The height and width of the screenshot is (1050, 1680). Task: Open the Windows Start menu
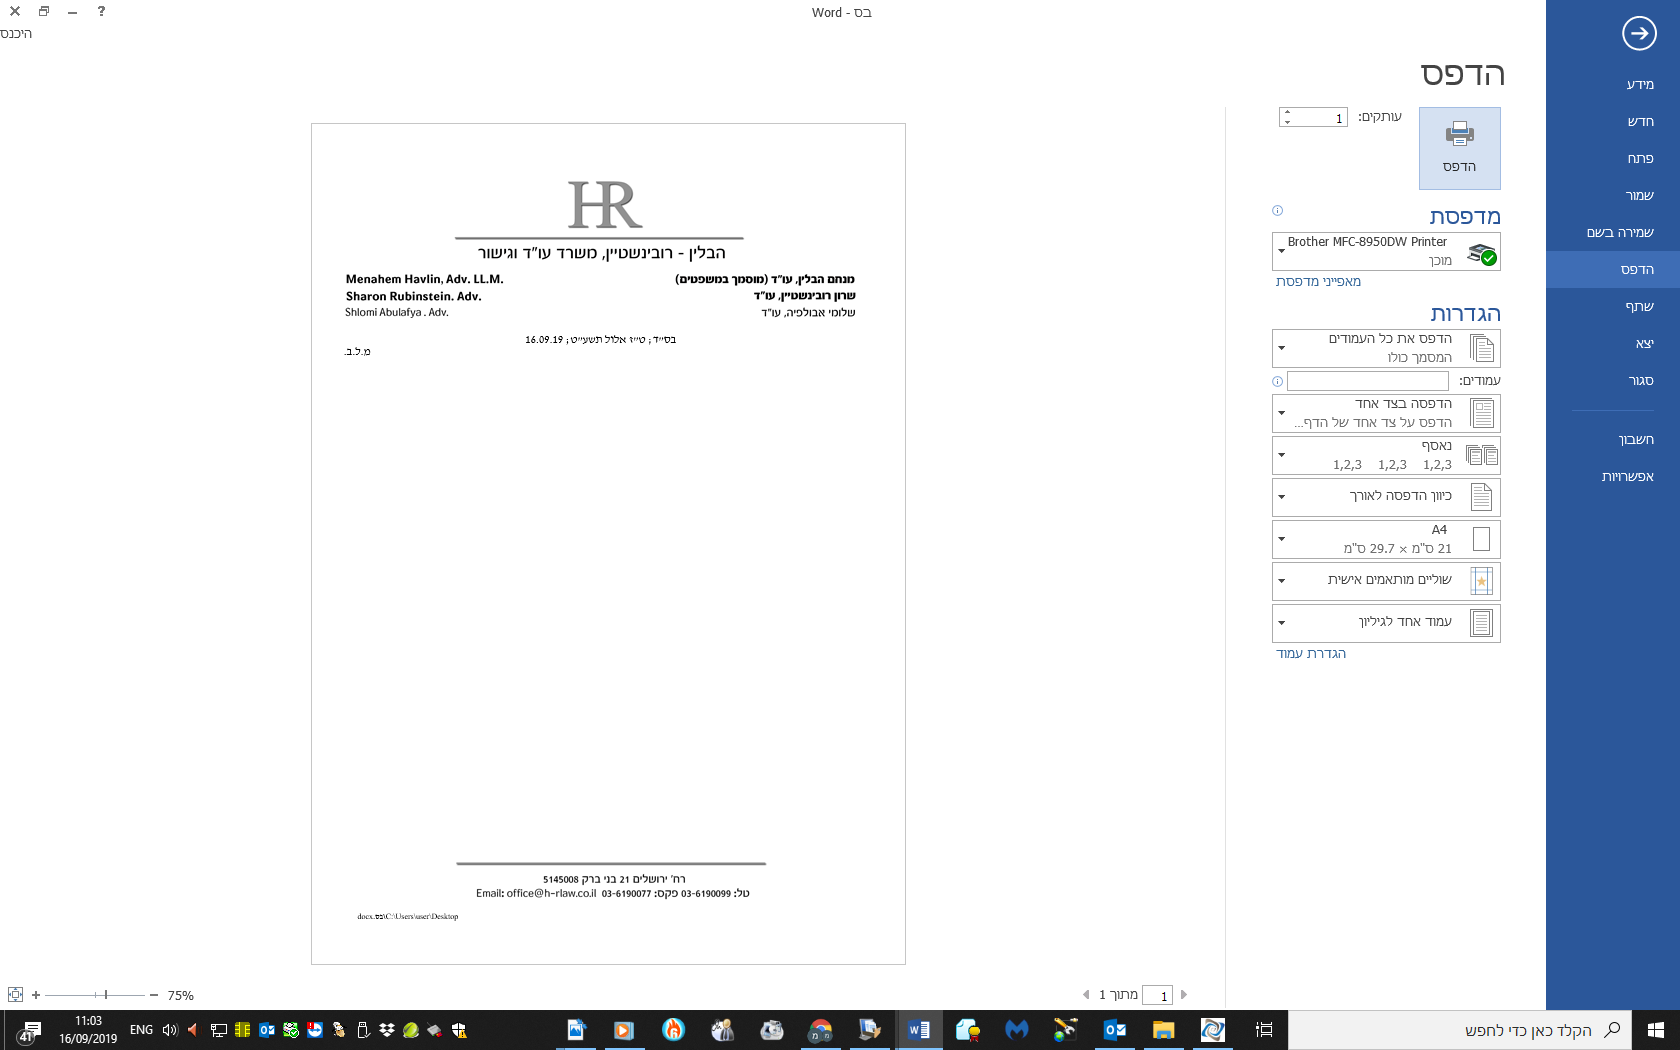1656,1030
